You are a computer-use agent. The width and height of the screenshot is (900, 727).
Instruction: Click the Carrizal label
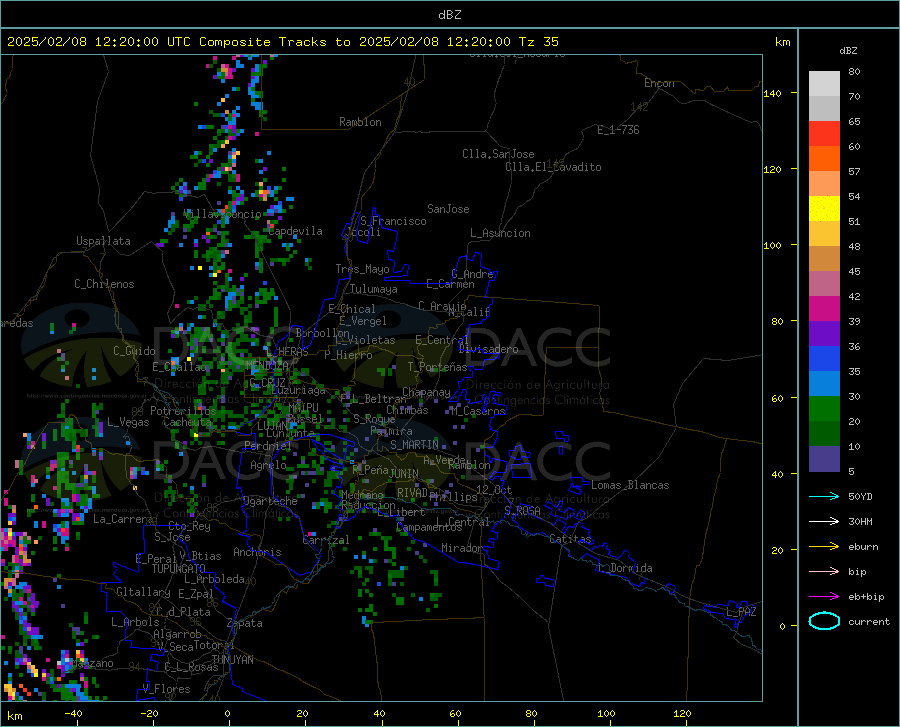tap(326, 540)
